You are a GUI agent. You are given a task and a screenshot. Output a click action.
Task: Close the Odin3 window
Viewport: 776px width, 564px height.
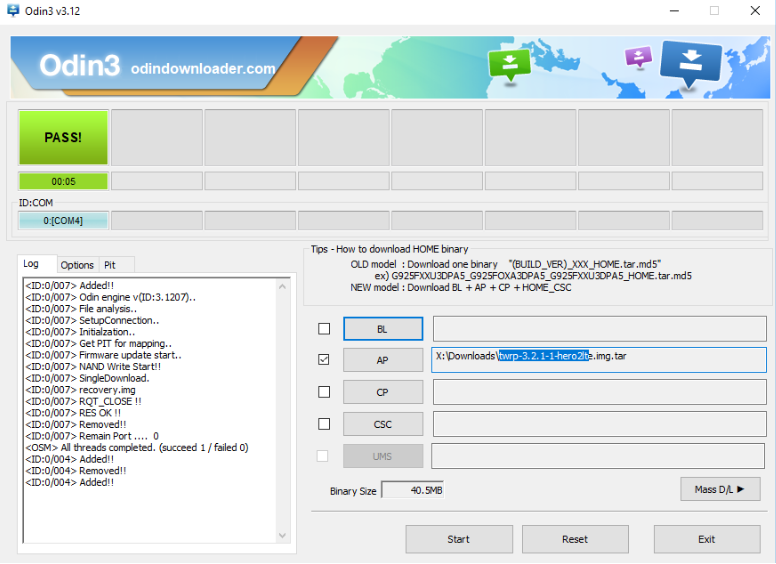(x=755, y=11)
